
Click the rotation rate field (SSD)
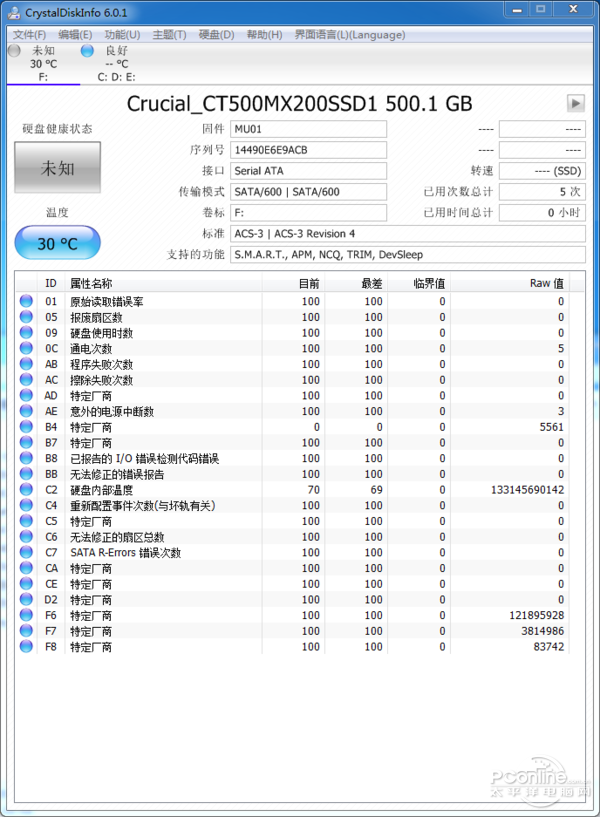pos(542,171)
